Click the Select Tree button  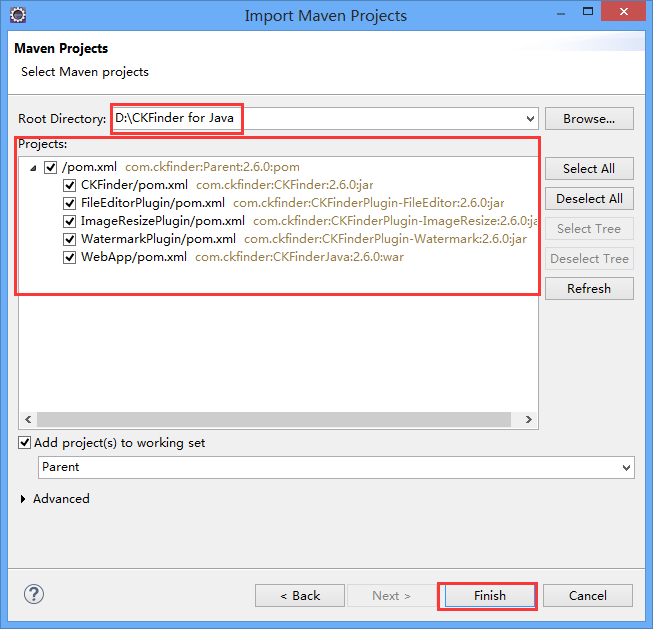coord(589,229)
